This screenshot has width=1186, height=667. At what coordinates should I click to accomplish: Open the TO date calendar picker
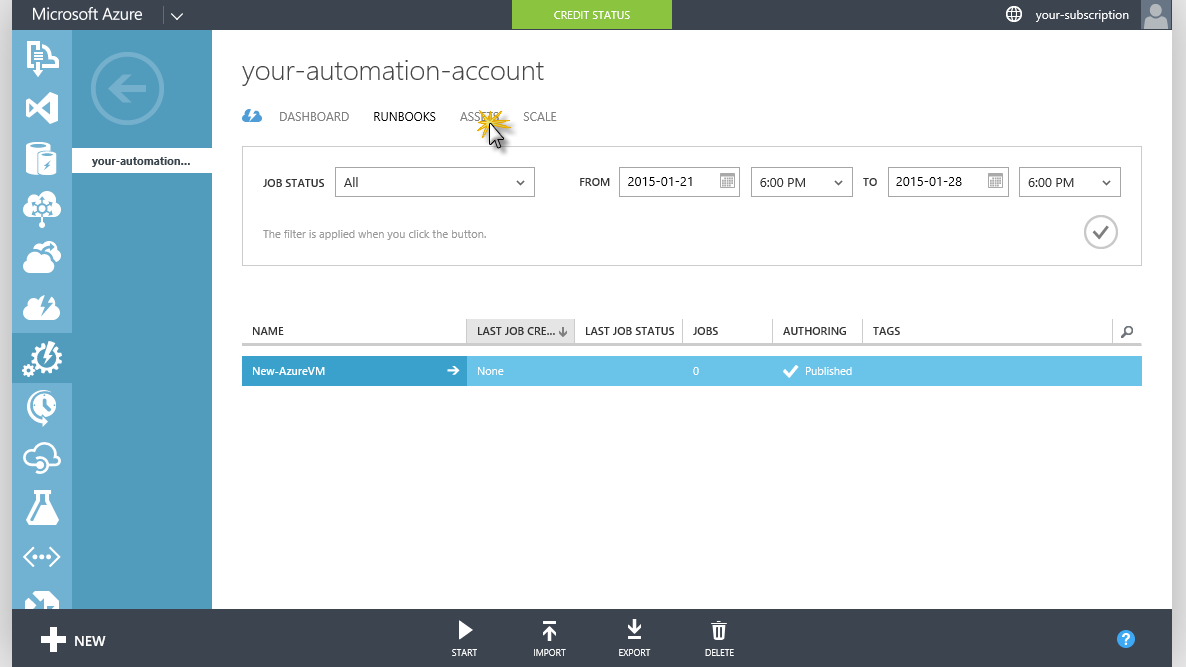[x=995, y=181]
